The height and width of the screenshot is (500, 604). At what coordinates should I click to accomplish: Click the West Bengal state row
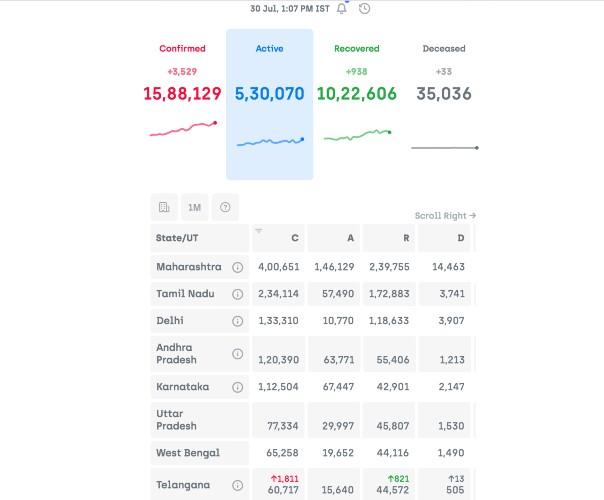tap(188, 452)
